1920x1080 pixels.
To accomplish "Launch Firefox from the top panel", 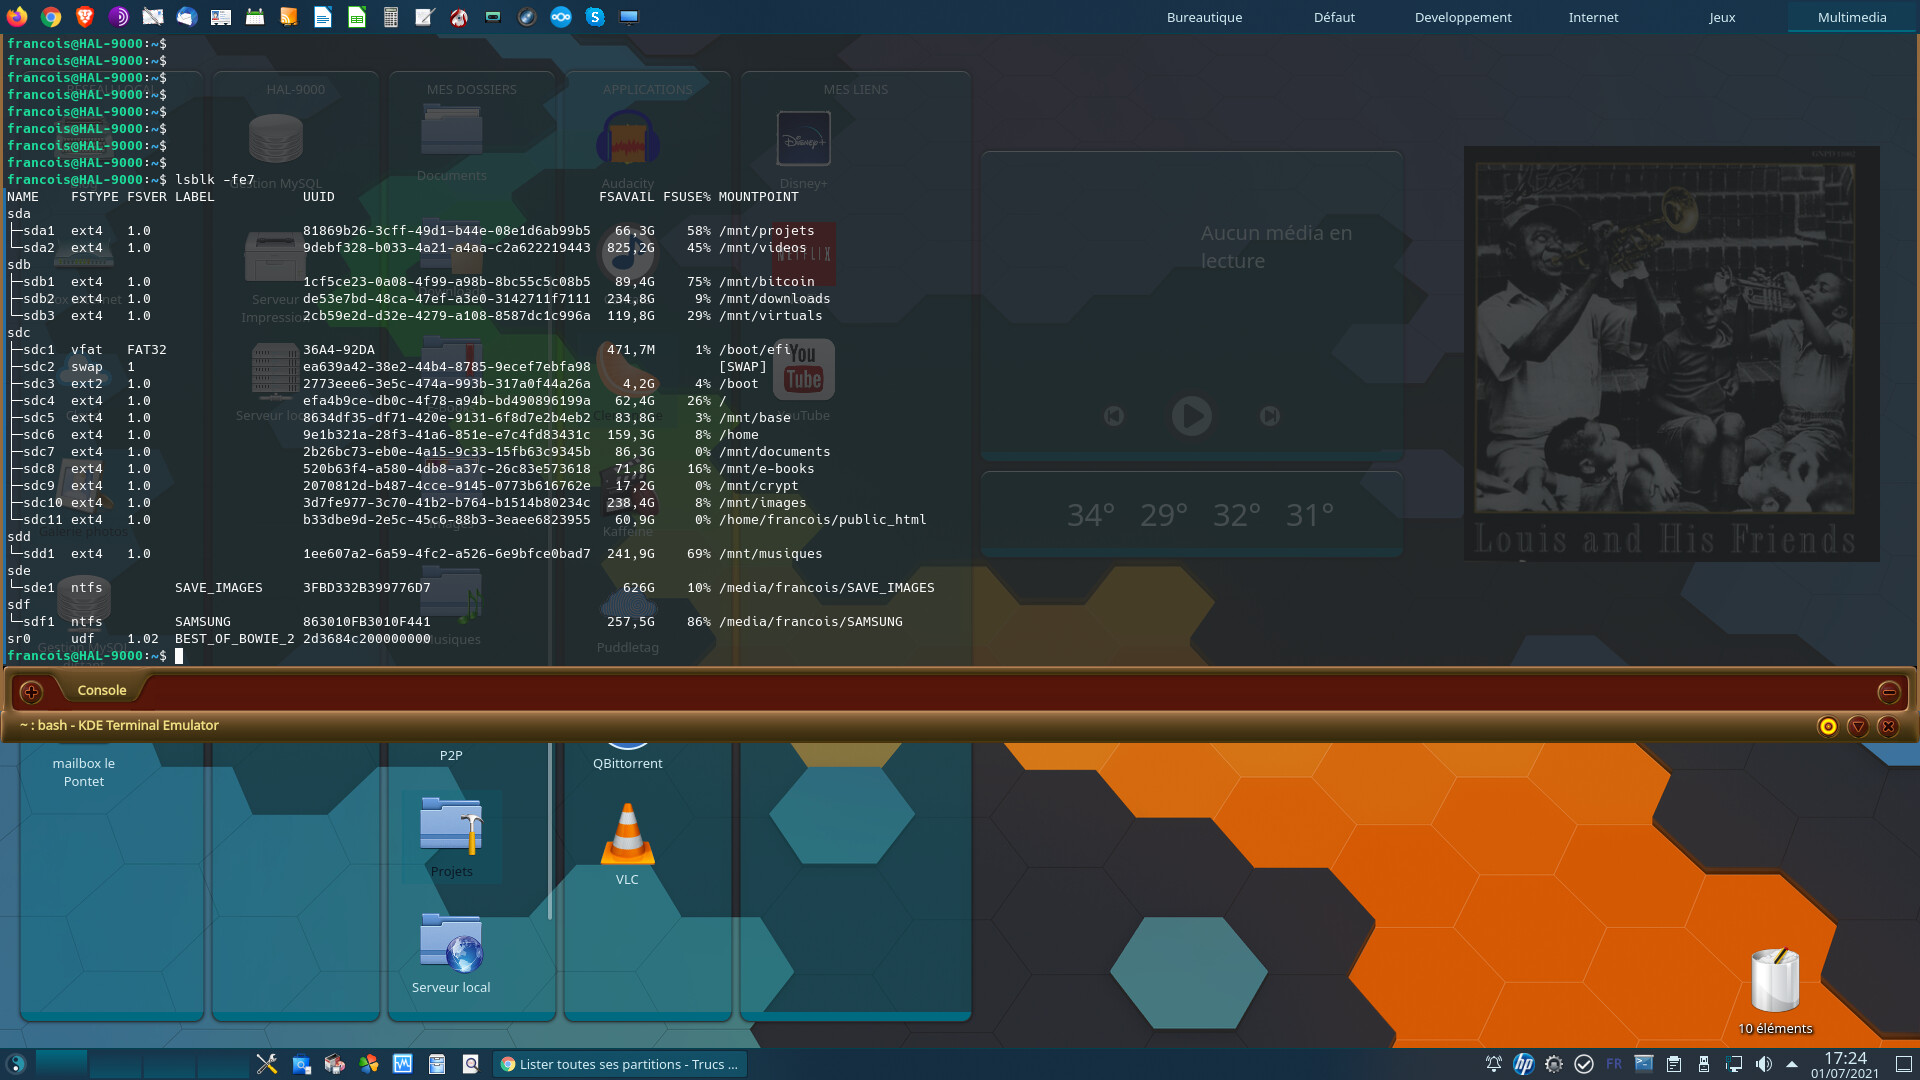I will pos(17,17).
